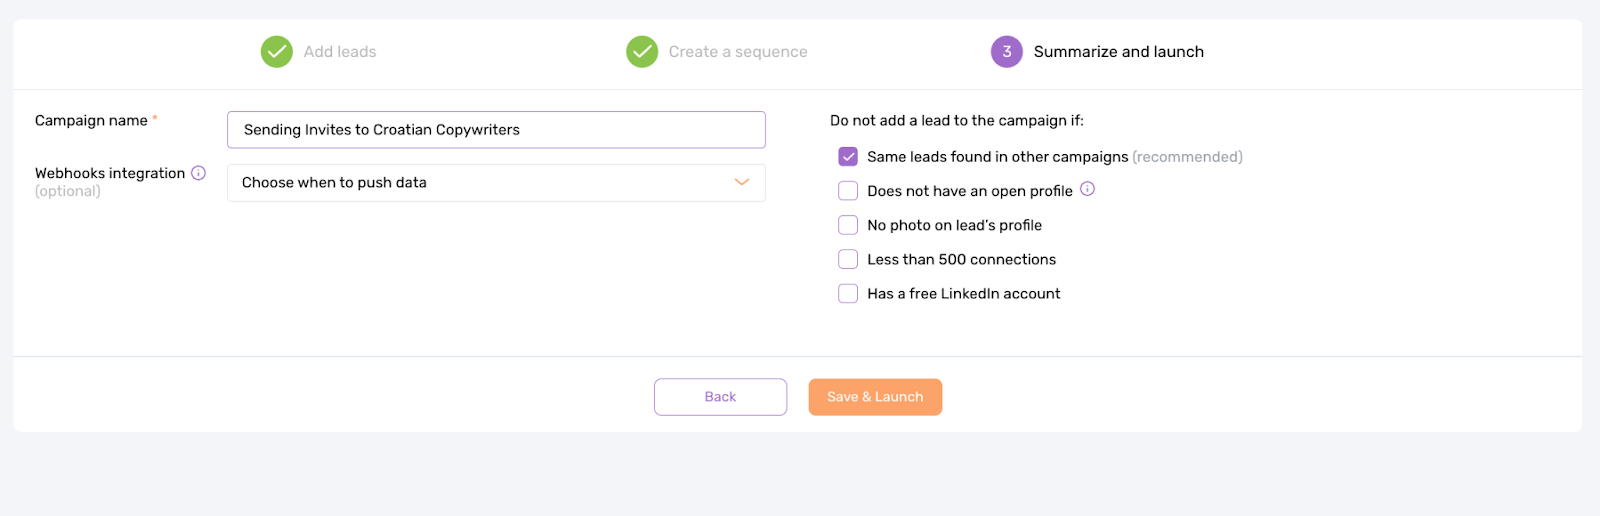Image resolution: width=1600 pixels, height=516 pixels.
Task: Uncheck Same leads found in other campaigns
Action: (848, 157)
